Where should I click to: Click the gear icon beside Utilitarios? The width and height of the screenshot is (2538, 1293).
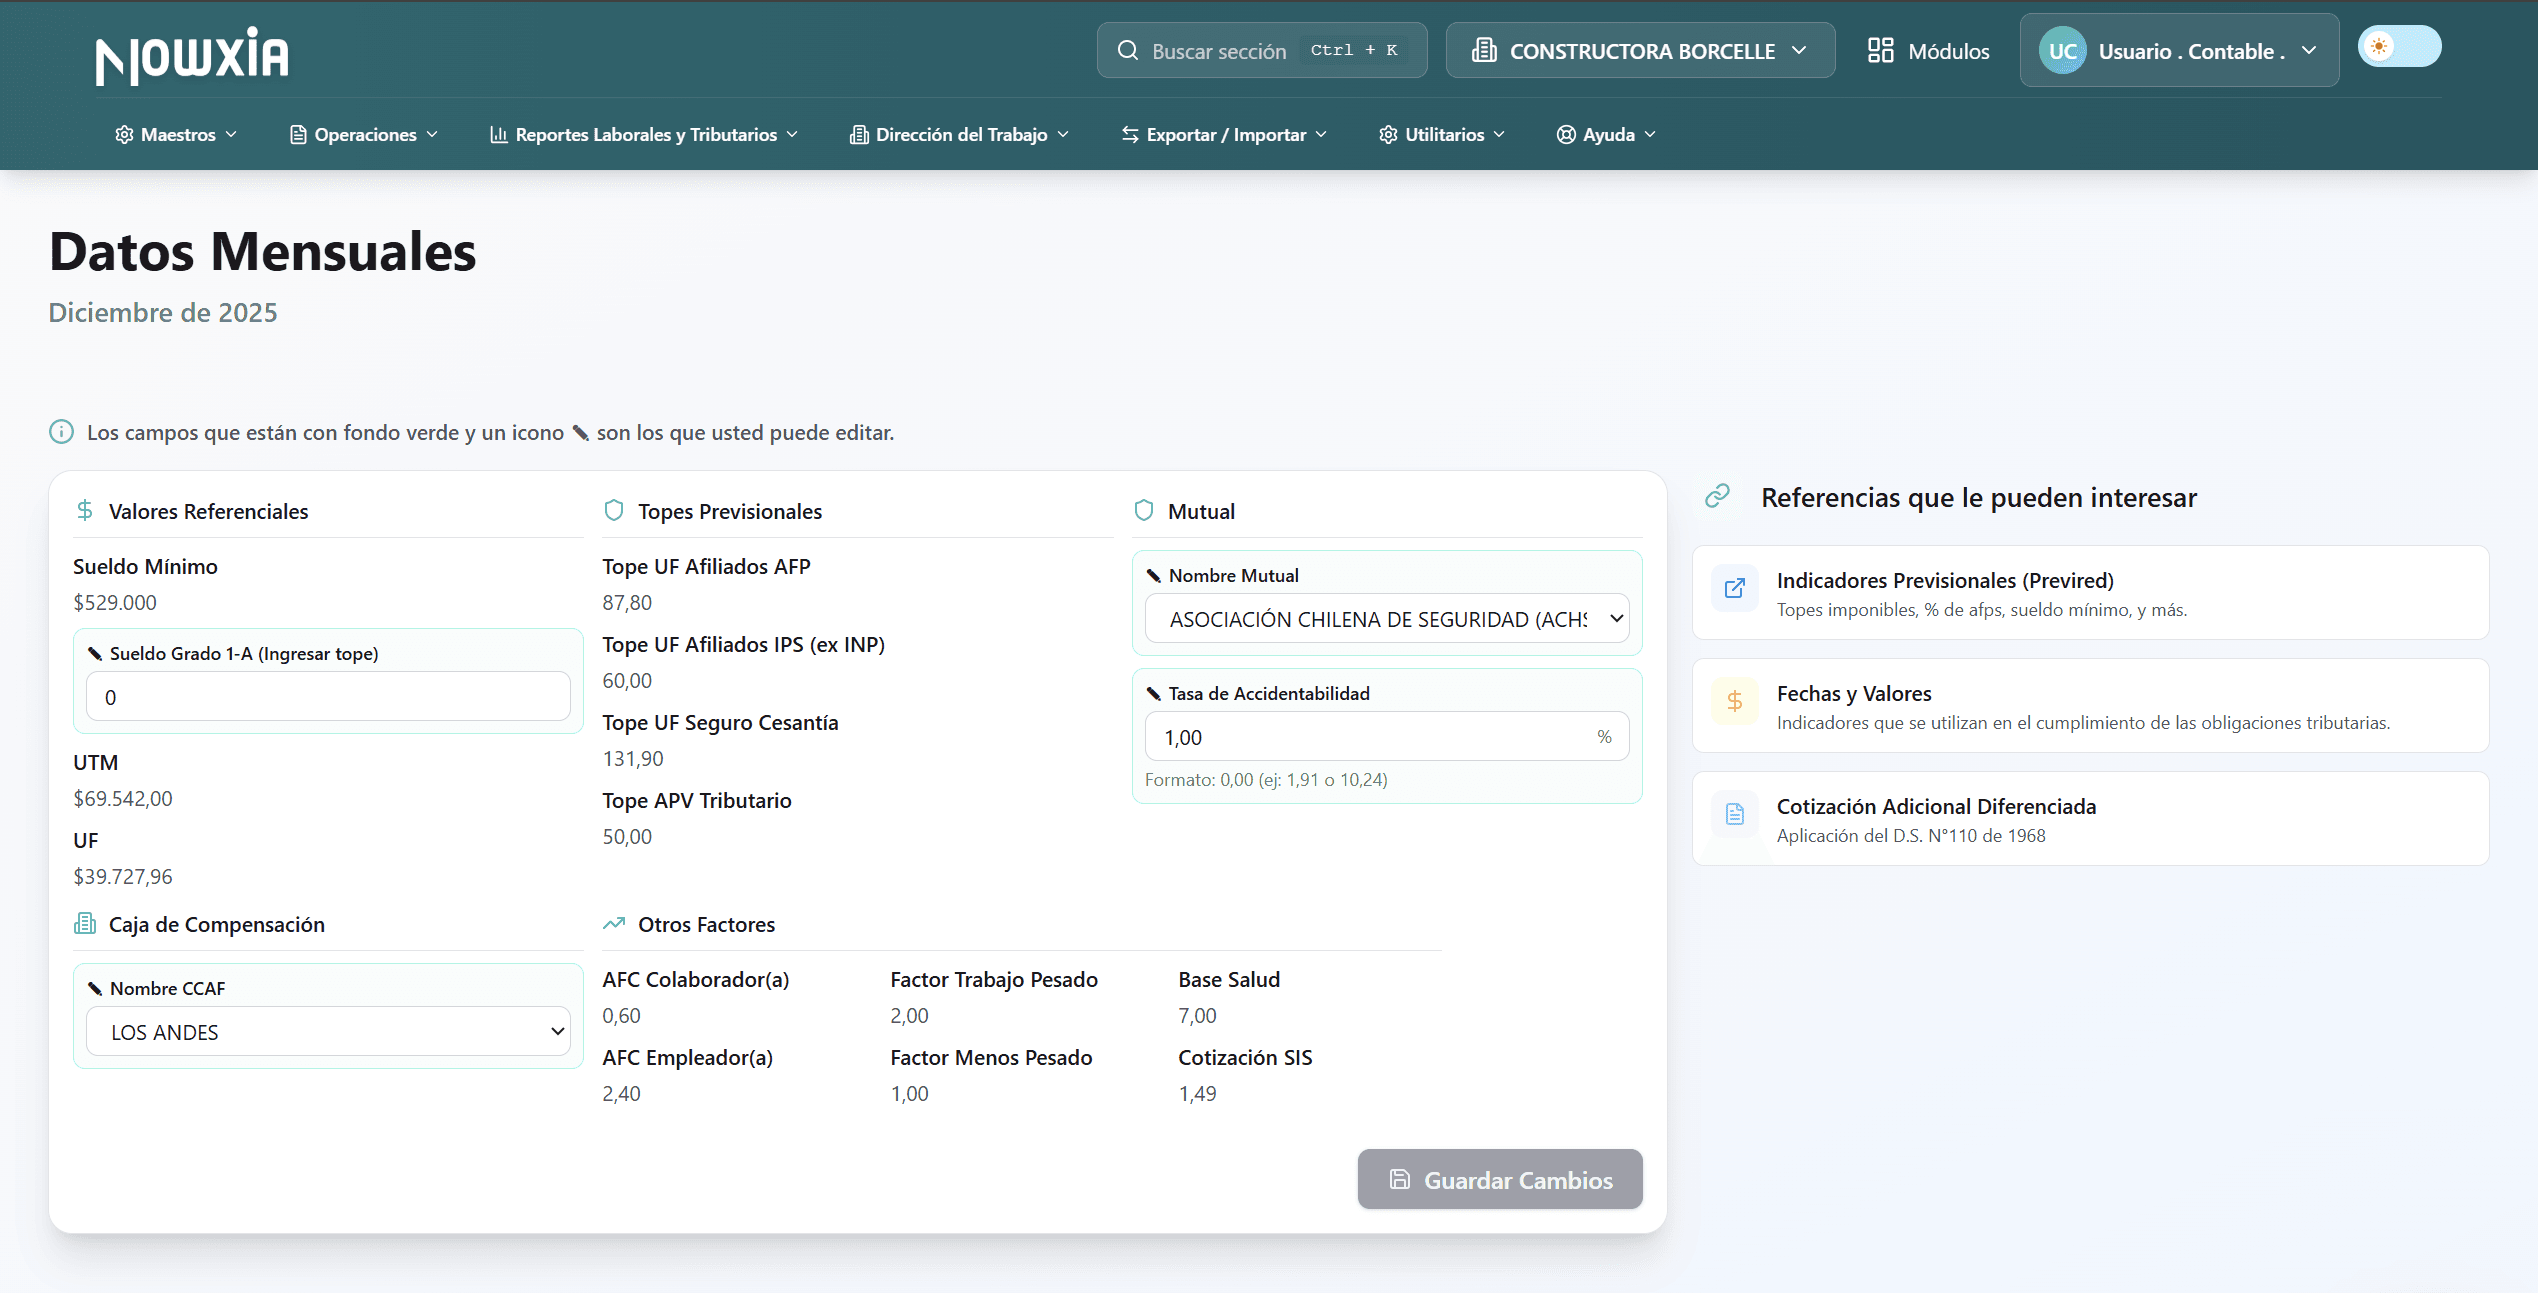pyautogui.click(x=1388, y=134)
